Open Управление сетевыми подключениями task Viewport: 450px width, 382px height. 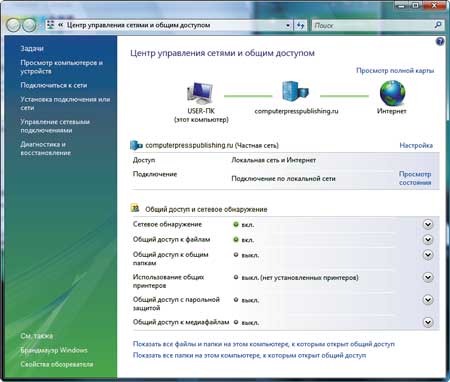[x=55, y=126]
